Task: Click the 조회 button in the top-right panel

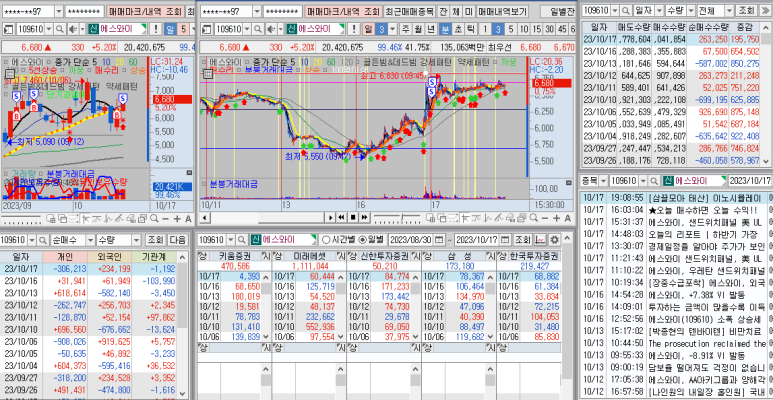Action: pos(746,10)
